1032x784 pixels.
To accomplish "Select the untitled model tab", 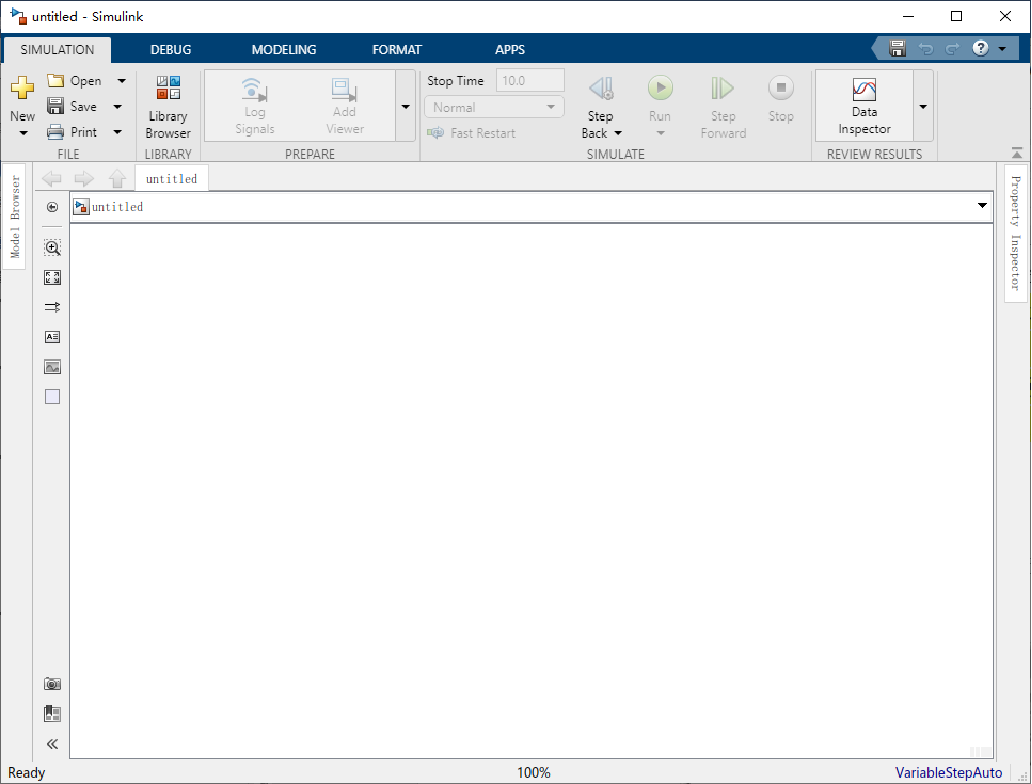I will coord(172,178).
